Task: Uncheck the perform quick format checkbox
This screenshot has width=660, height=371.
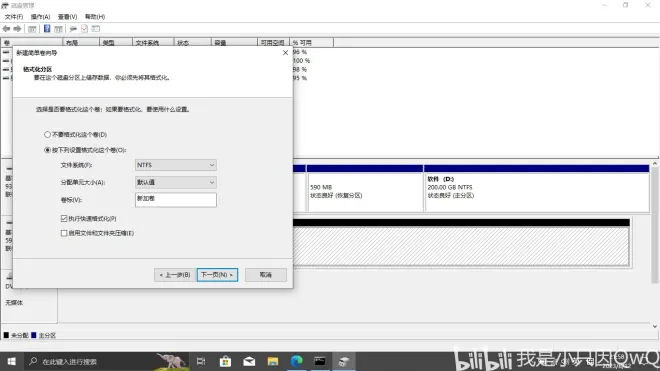Action: click(x=64, y=218)
